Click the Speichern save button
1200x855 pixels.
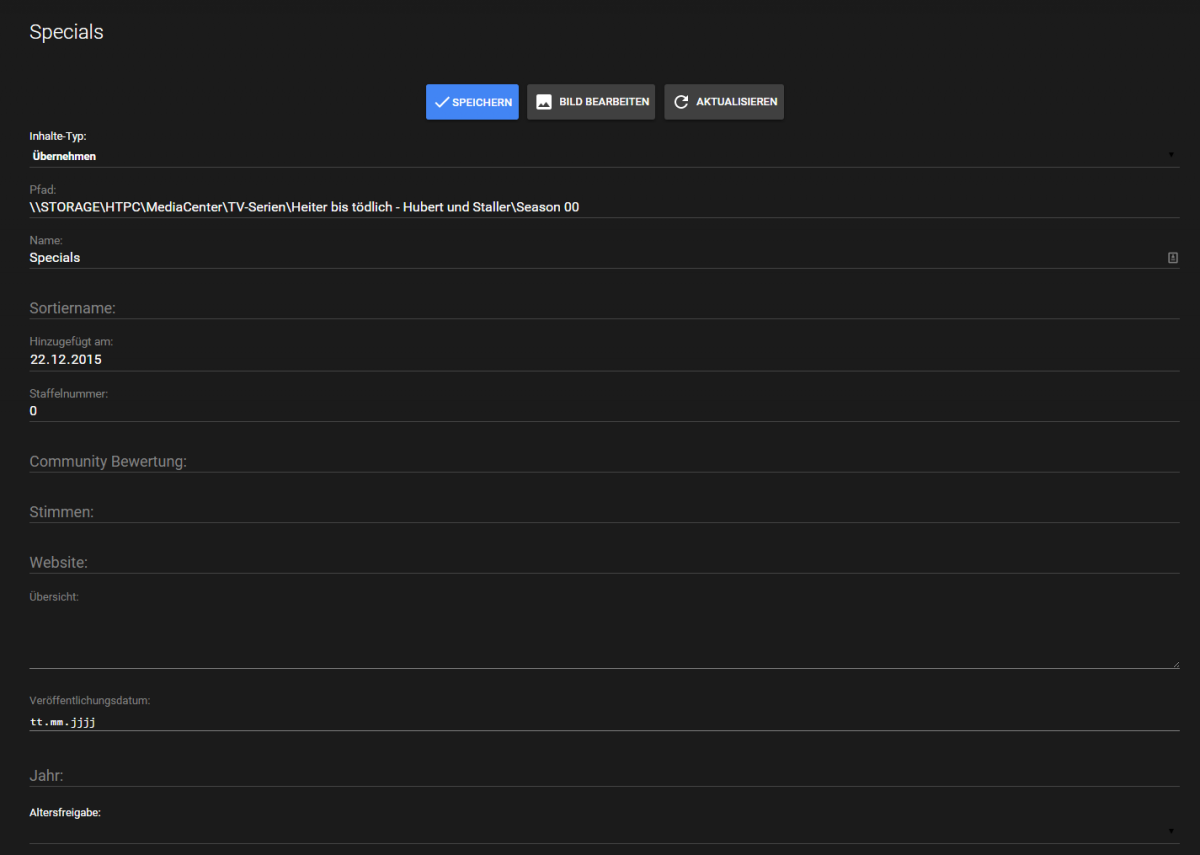pyautogui.click(x=472, y=102)
